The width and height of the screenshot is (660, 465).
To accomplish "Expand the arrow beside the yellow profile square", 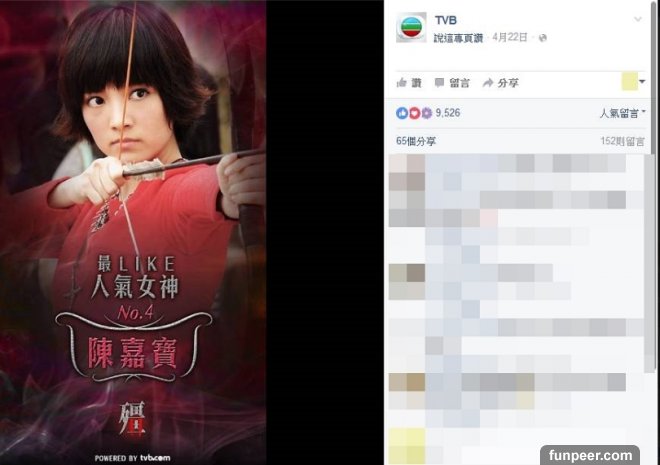I will pyautogui.click(x=642, y=81).
